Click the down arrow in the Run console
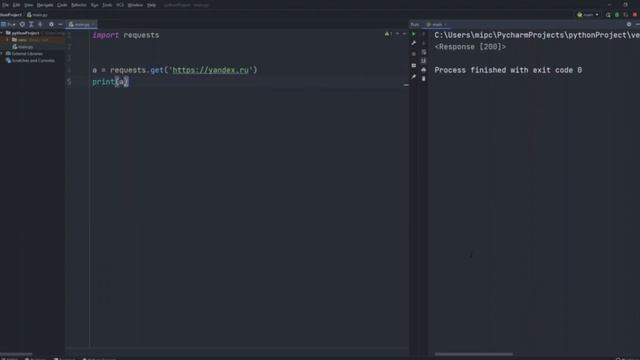The height and width of the screenshot is (360, 640). click(424, 43)
